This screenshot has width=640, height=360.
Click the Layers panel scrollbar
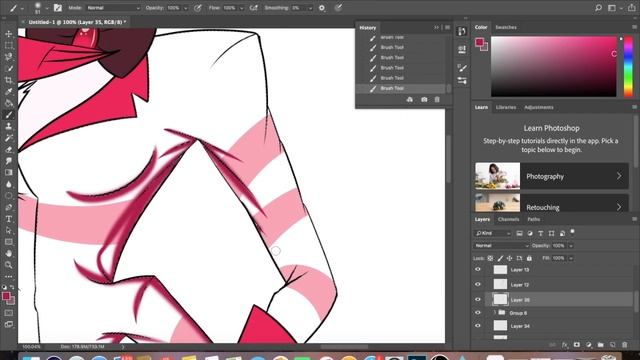[x=636, y=302]
